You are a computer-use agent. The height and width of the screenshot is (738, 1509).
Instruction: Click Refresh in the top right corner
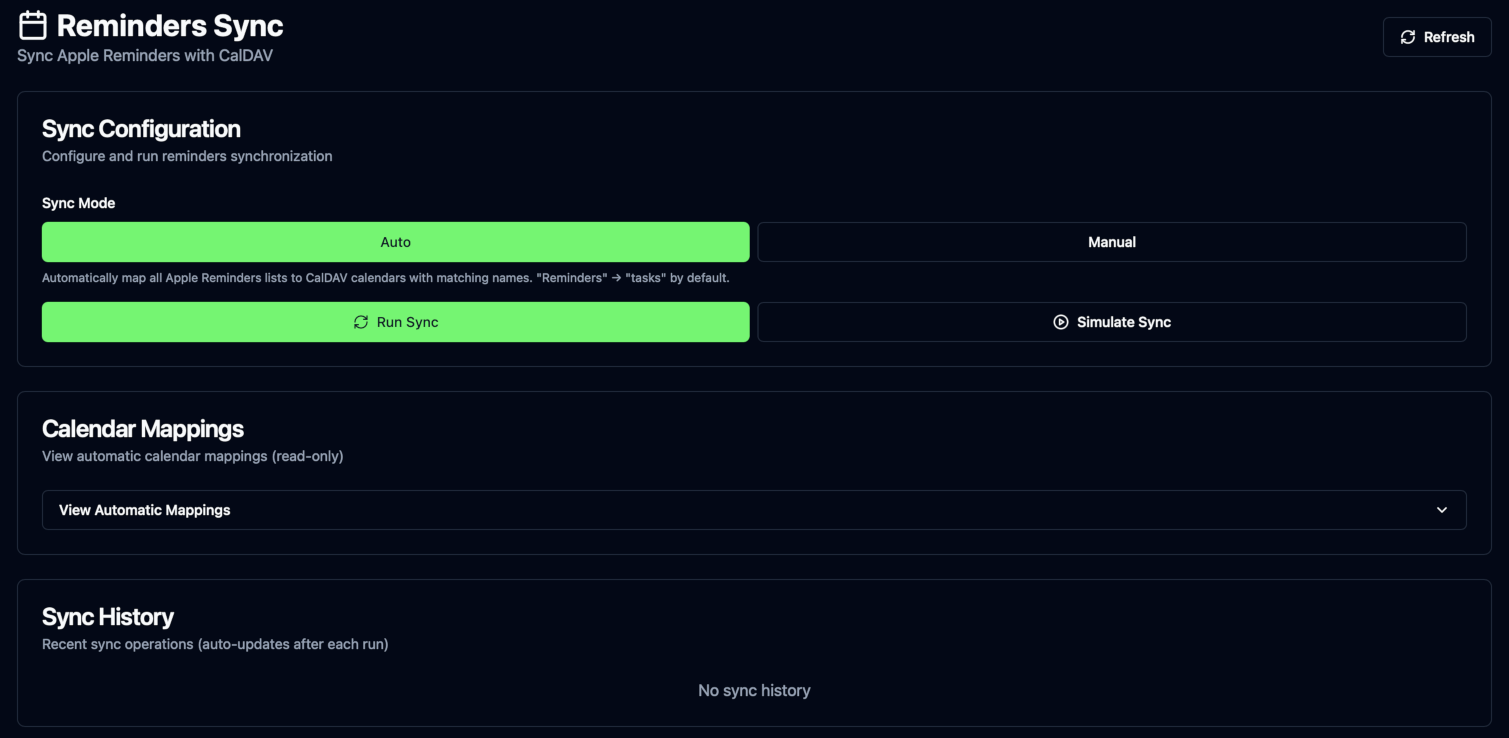1437,36
